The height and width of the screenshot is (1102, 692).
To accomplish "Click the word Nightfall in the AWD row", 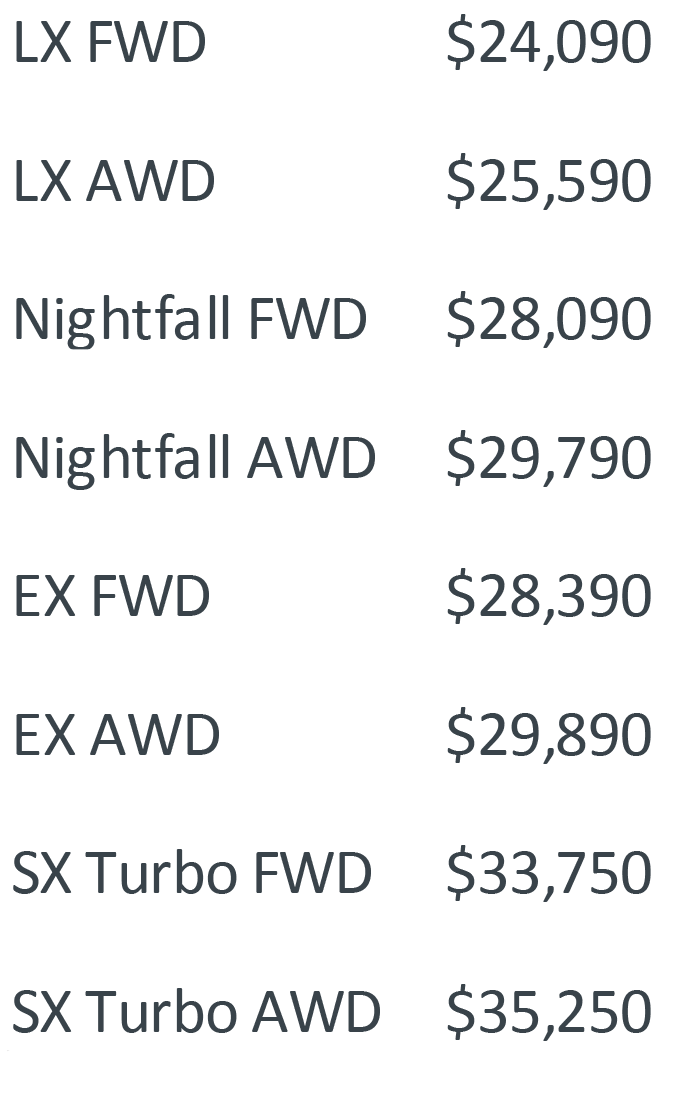I will [122, 458].
